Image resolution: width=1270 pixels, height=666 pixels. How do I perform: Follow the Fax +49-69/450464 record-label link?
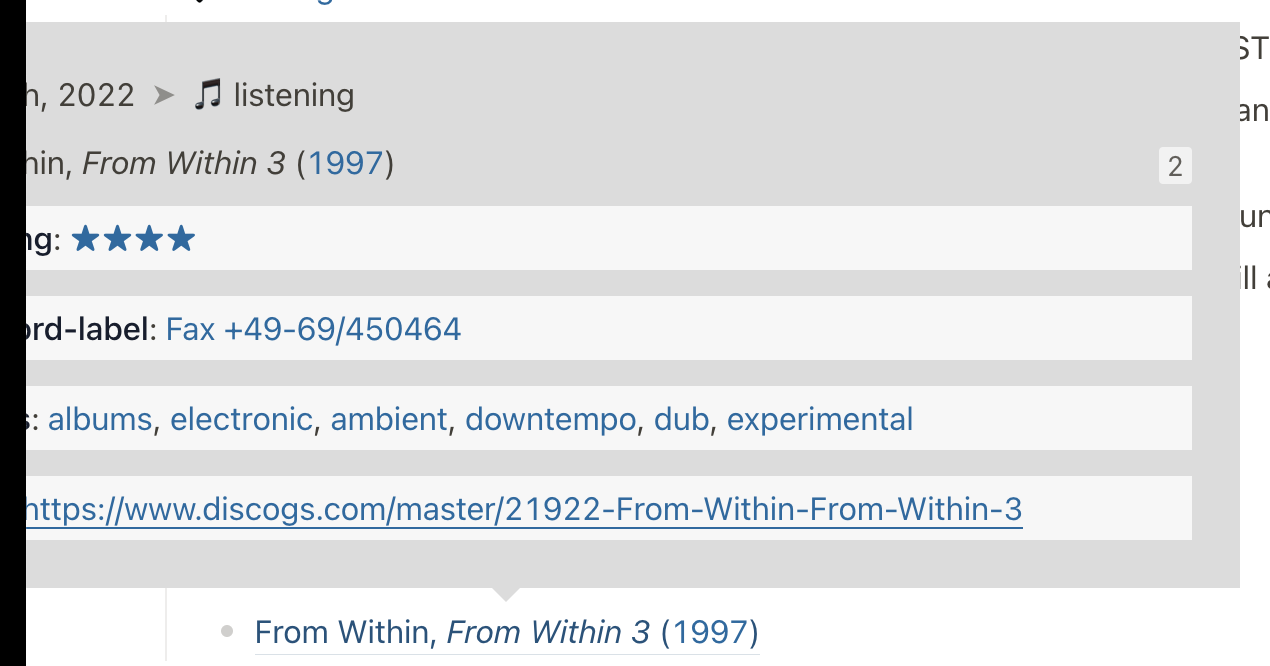[312, 328]
